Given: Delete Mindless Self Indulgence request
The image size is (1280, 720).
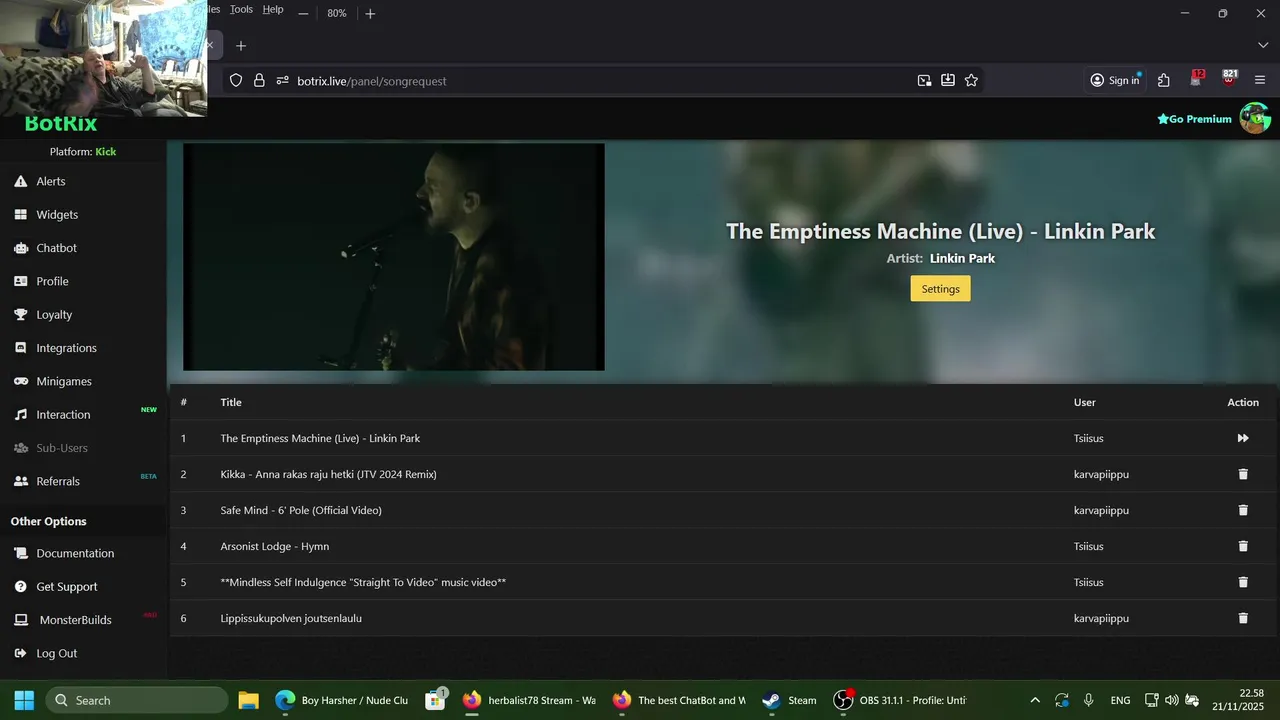Looking at the screenshot, I should click(x=1243, y=582).
